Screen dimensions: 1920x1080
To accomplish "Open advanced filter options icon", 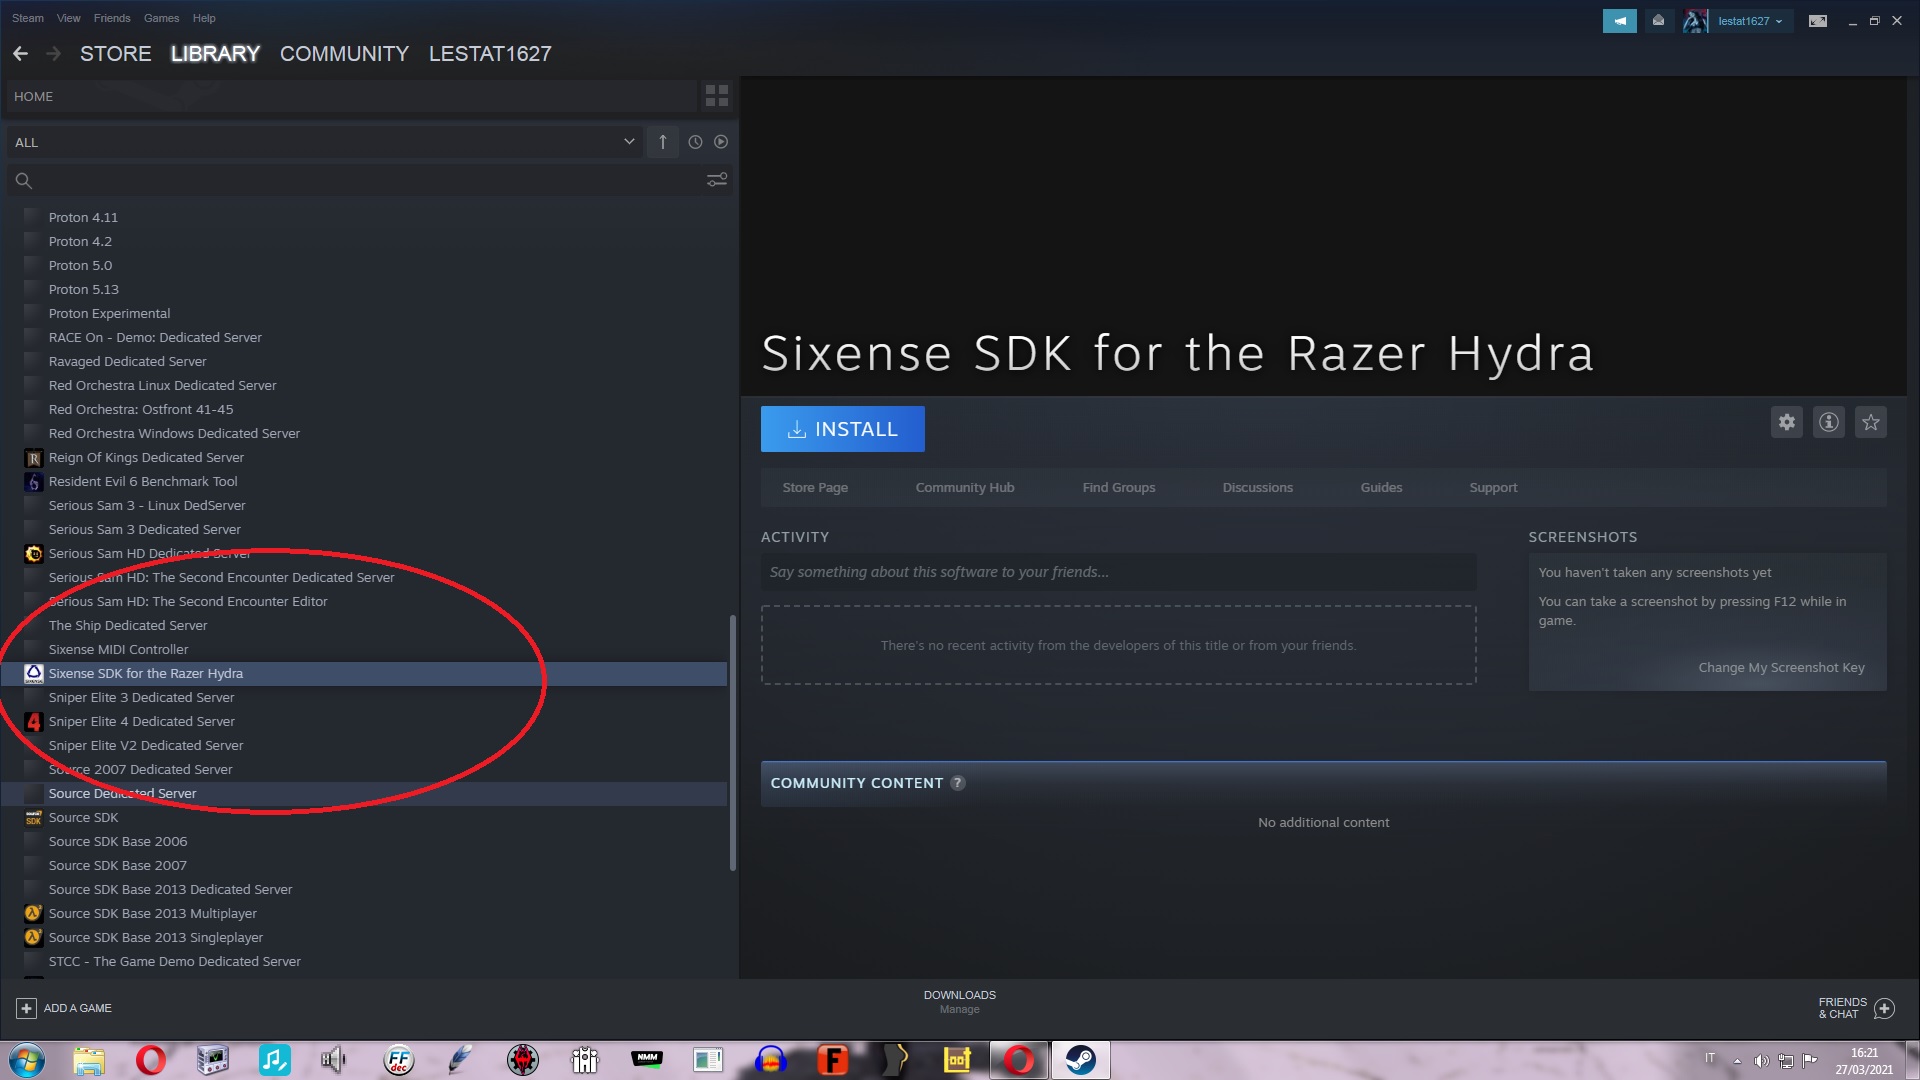I will pos(717,180).
